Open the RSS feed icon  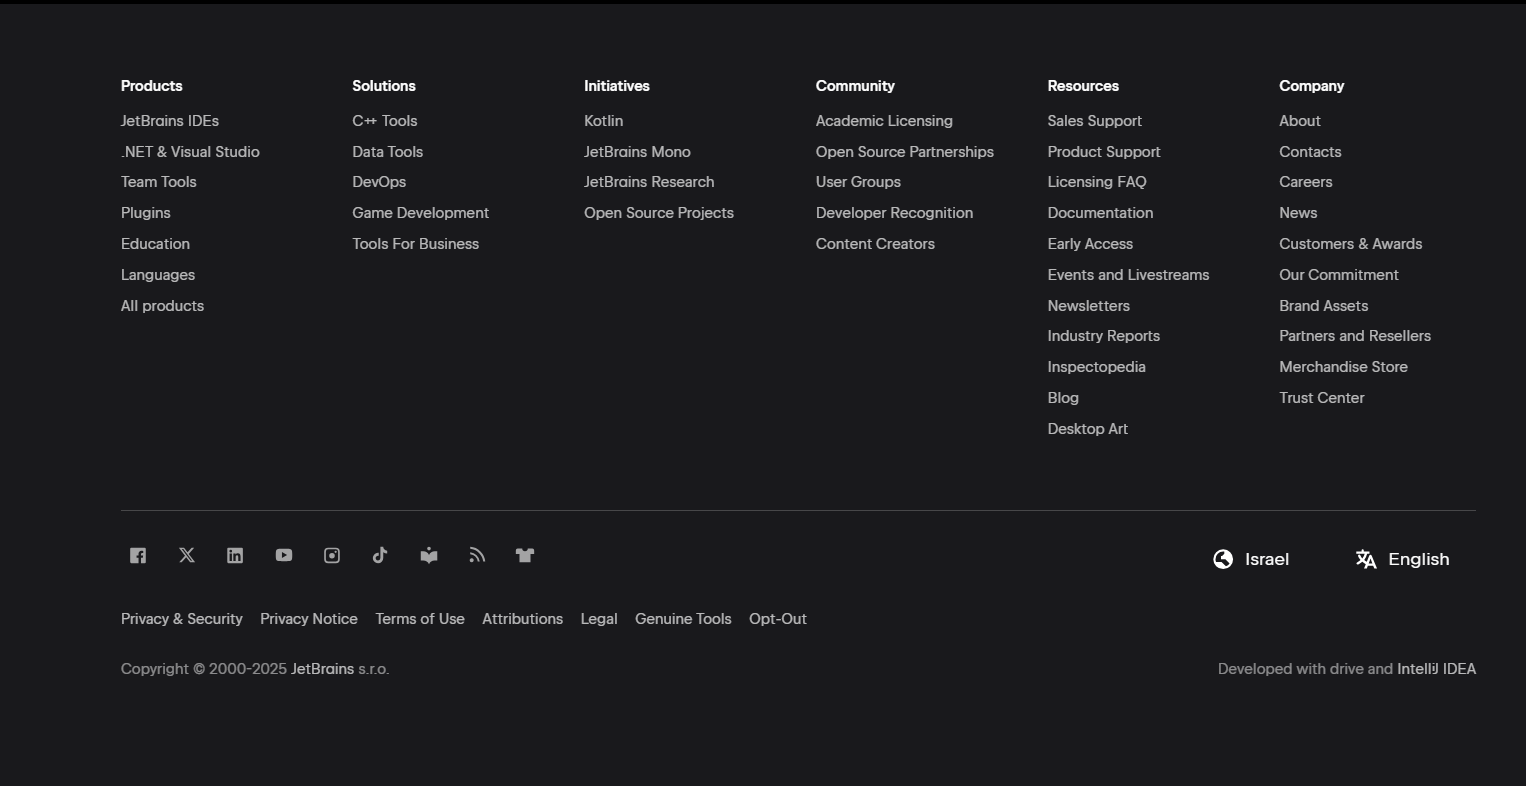pos(477,556)
